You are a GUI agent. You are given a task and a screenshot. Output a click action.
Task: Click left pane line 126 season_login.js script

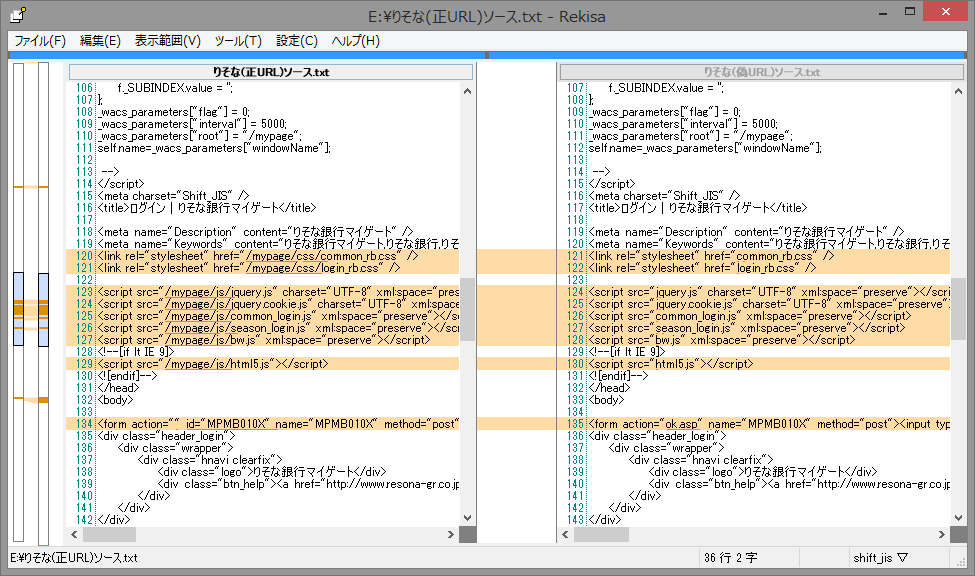278,328
